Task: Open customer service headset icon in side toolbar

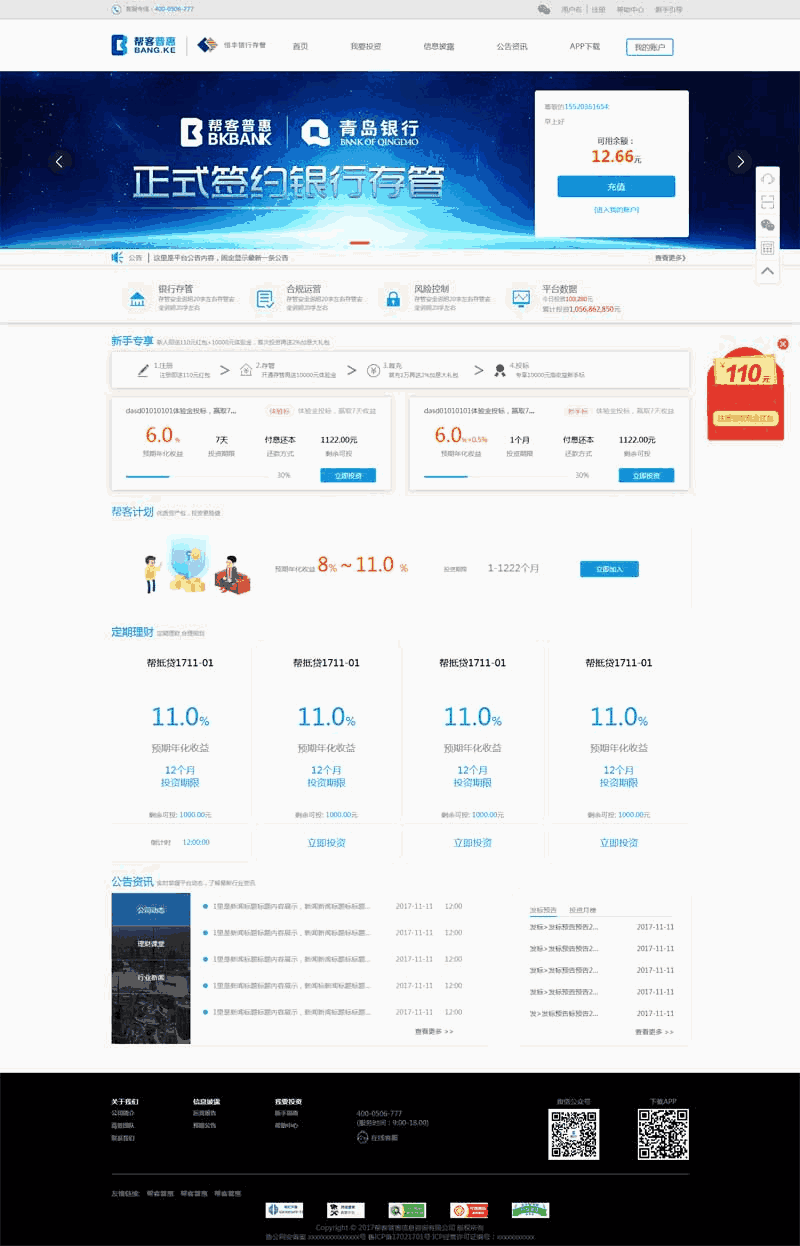Action: click(767, 179)
